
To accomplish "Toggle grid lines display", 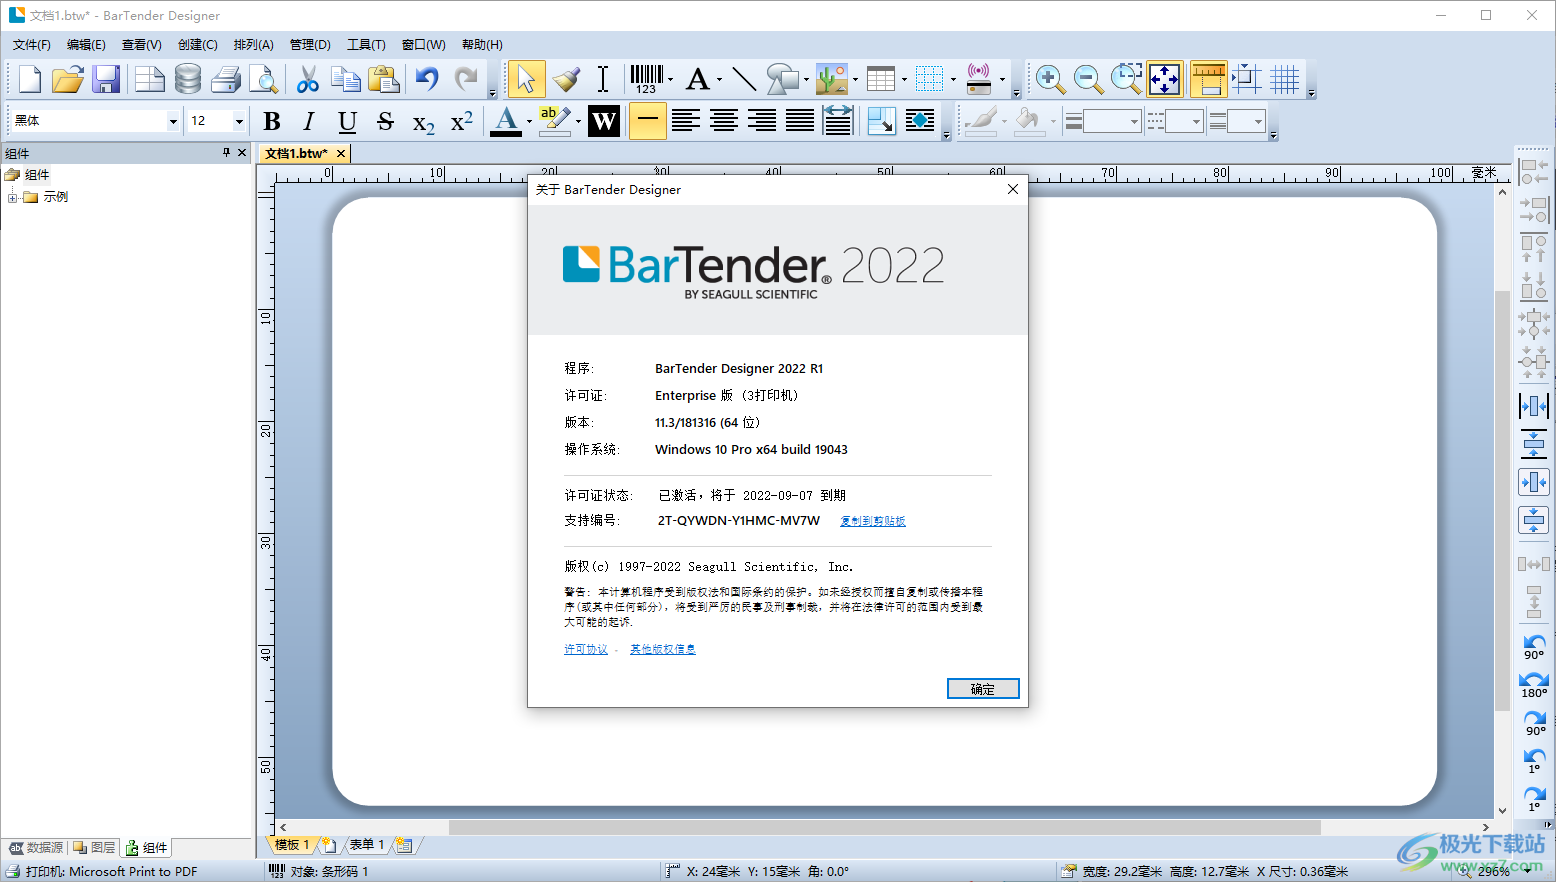I will click(1284, 79).
